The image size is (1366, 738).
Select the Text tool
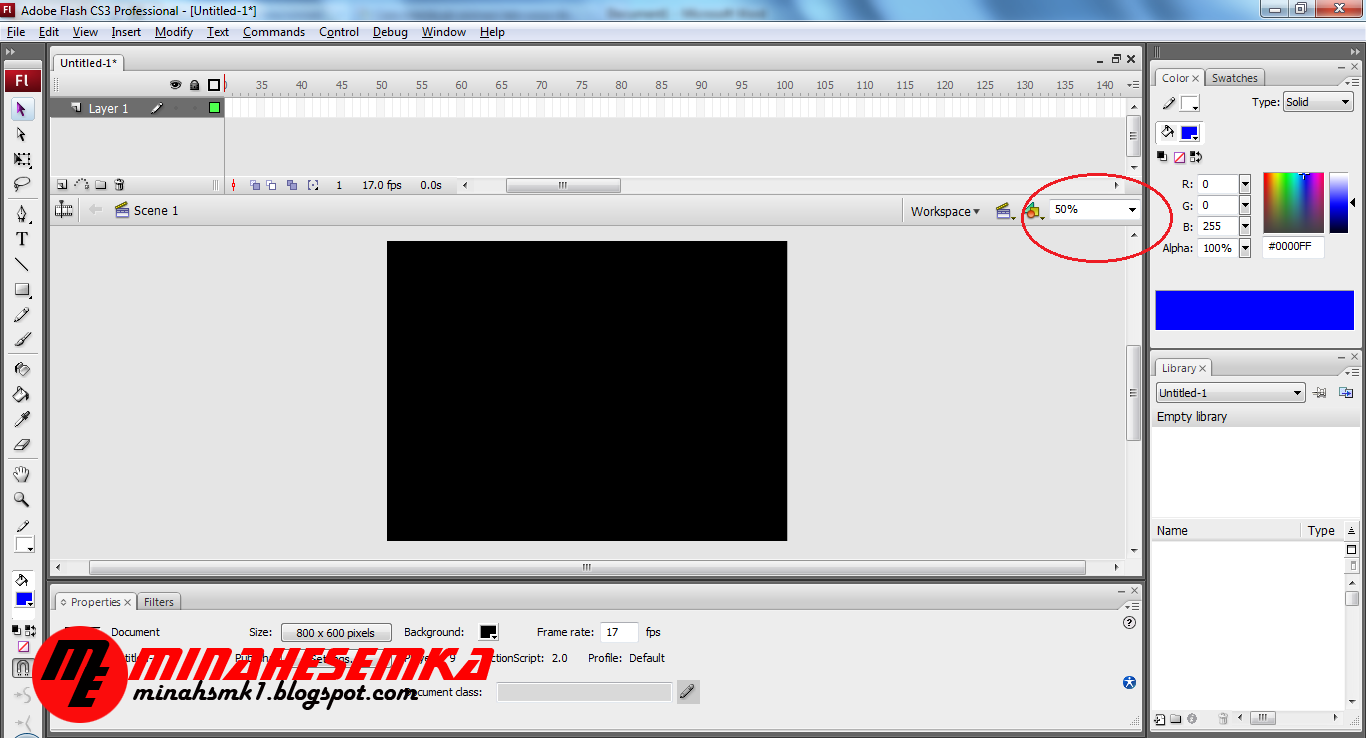[x=22, y=238]
